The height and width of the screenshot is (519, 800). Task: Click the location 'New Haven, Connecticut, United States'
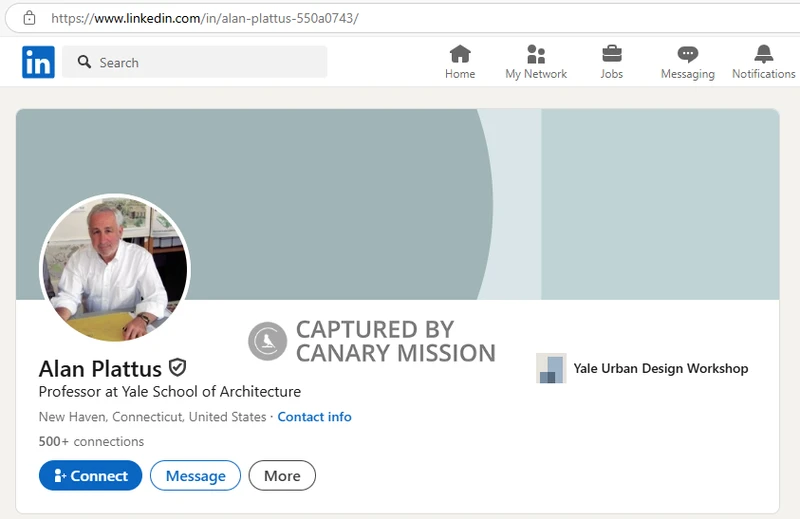coord(153,417)
